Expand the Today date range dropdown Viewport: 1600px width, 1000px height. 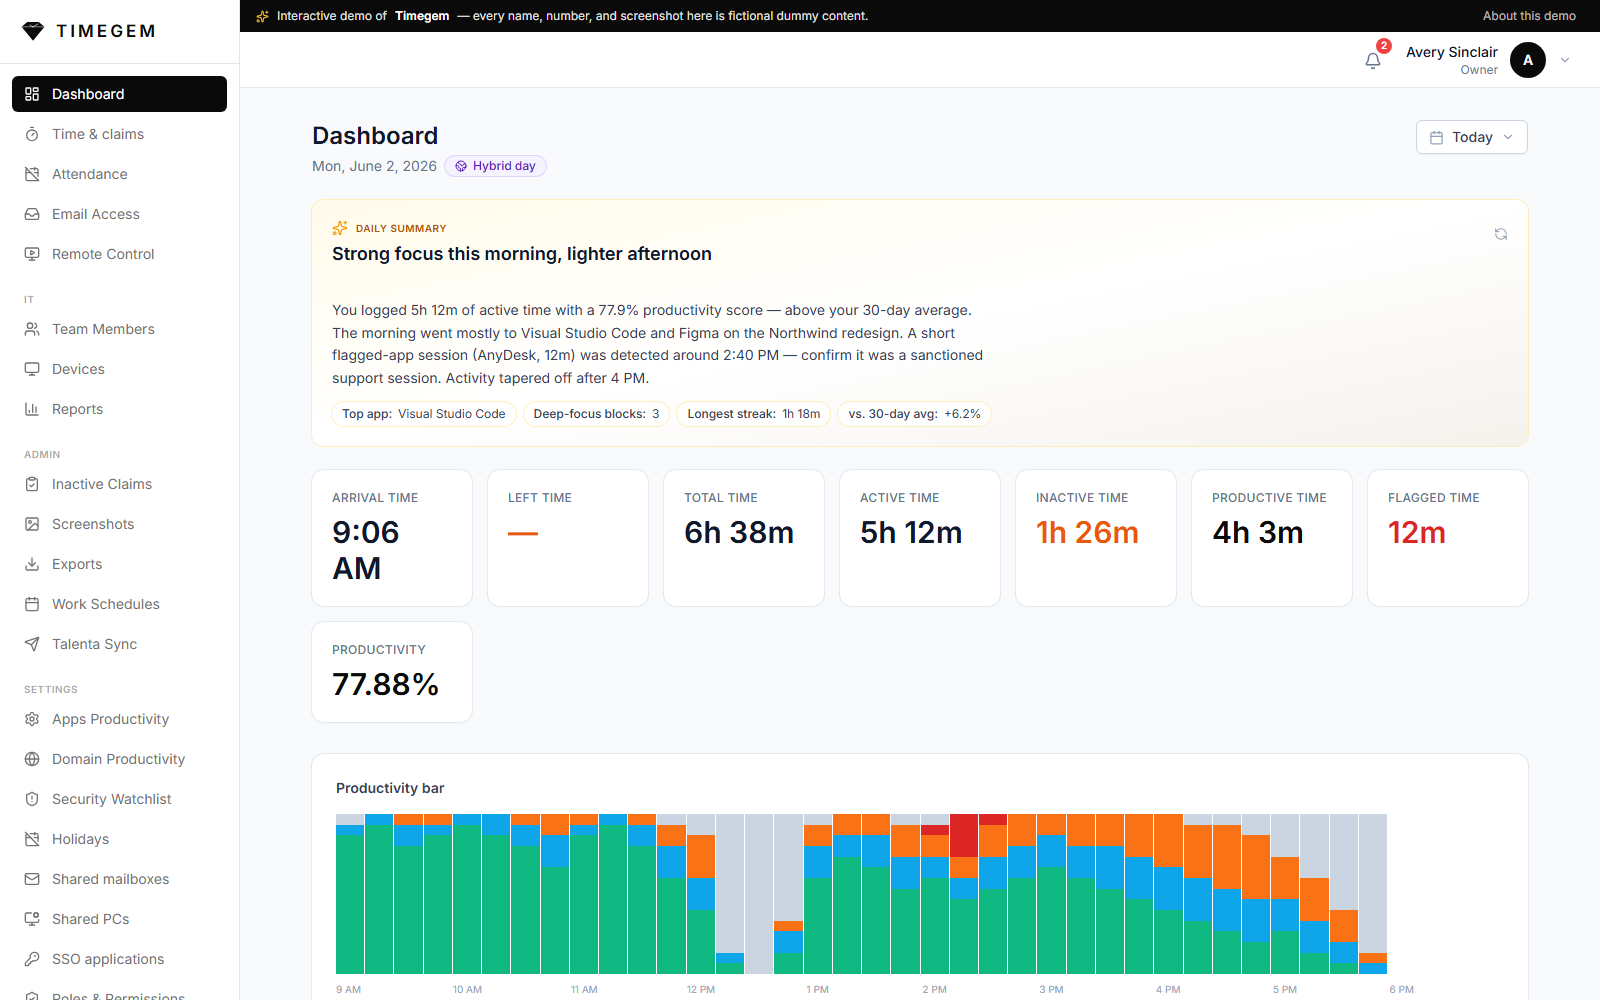(1472, 137)
